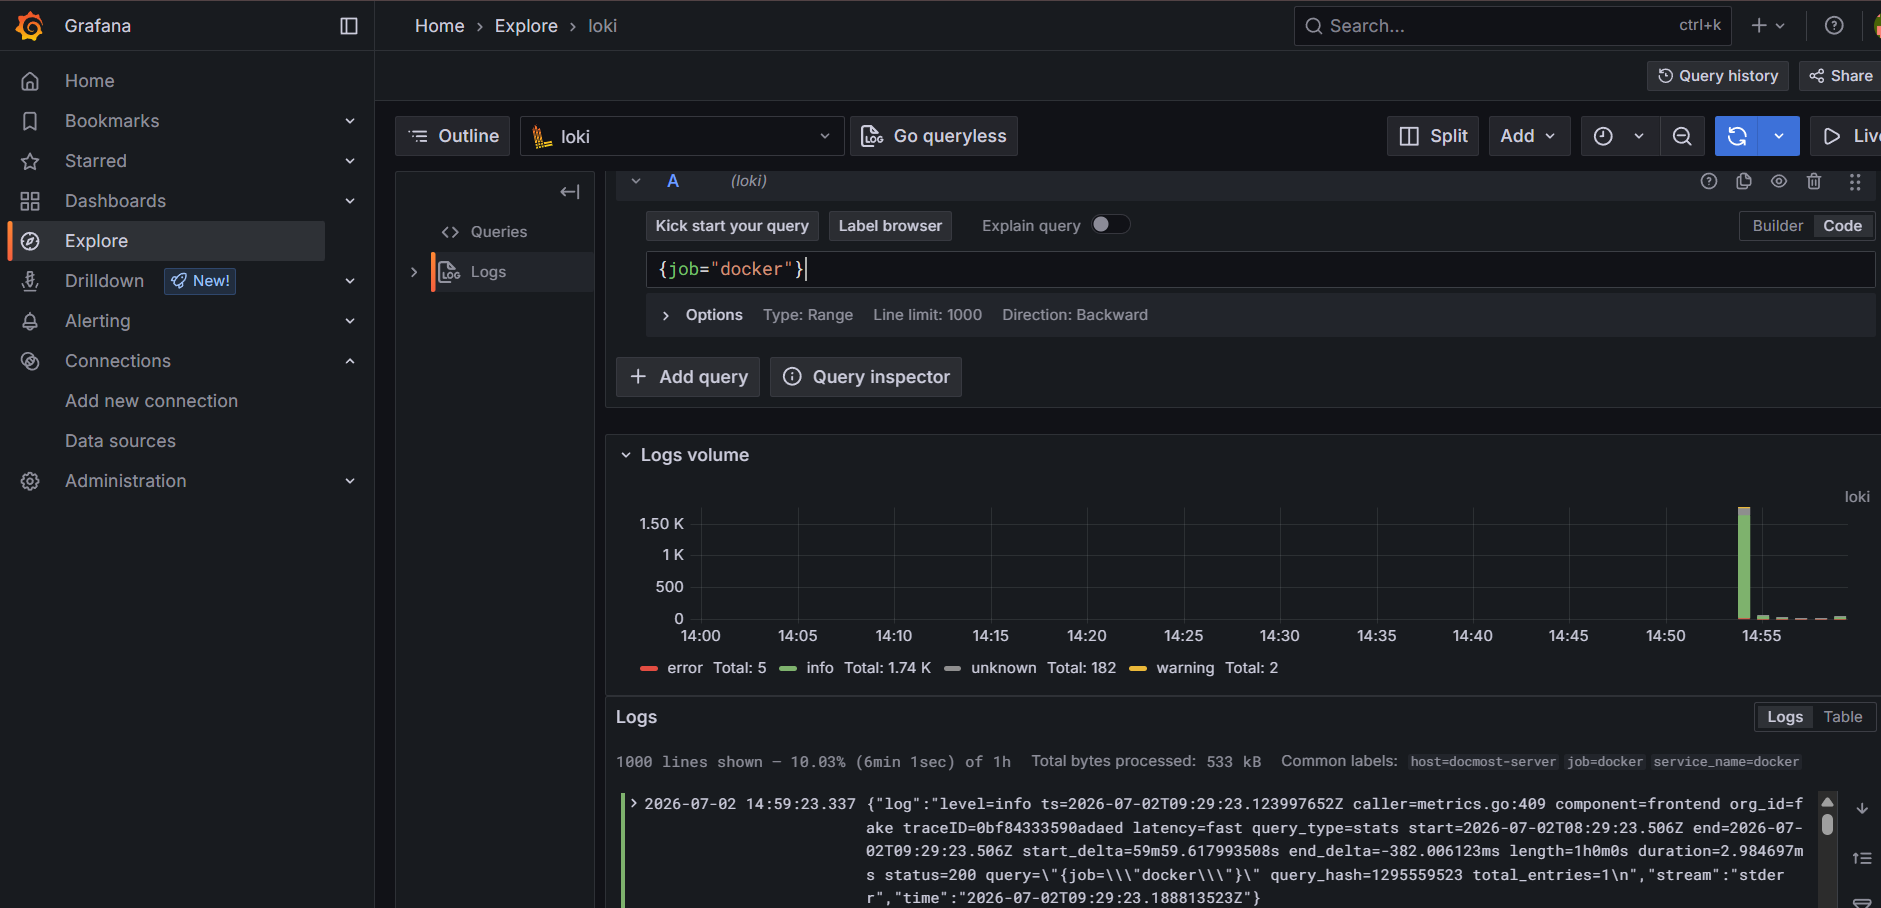1881x908 pixels.
Task: Click the zoom out time range icon
Action: [x=1682, y=136]
